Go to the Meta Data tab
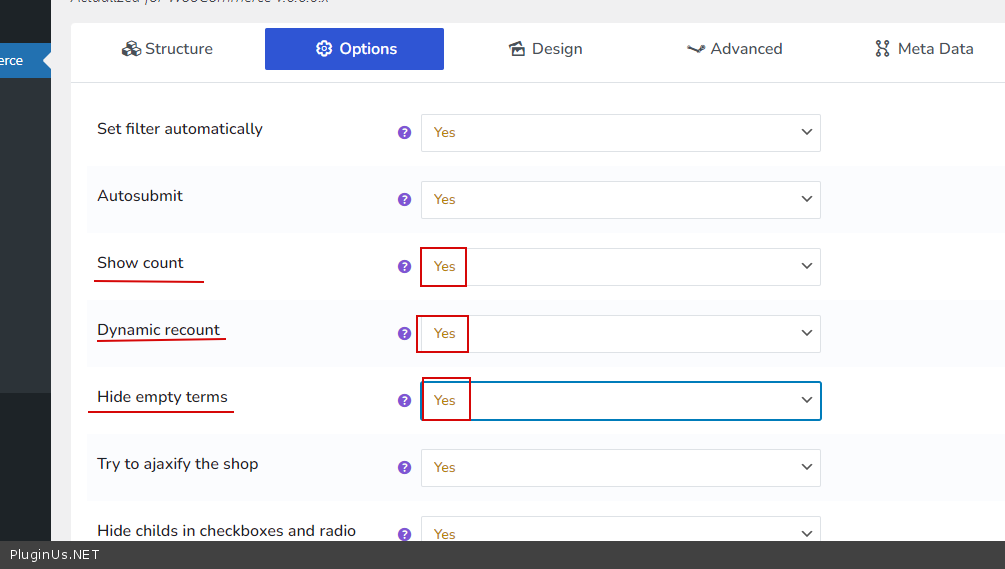Image resolution: width=1005 pixels, height=569 pixels. (923, 49)
